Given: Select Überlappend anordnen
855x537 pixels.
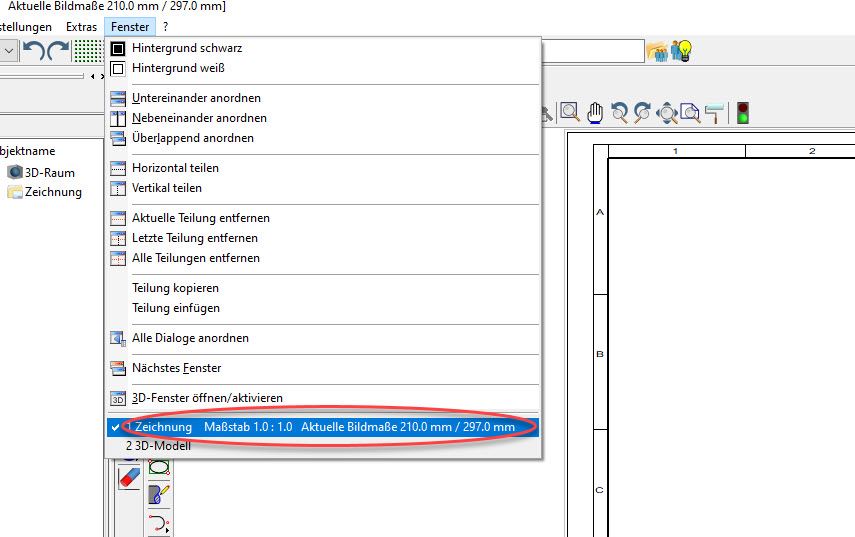Looking at the screenshot, I should (x=323, y=138).
